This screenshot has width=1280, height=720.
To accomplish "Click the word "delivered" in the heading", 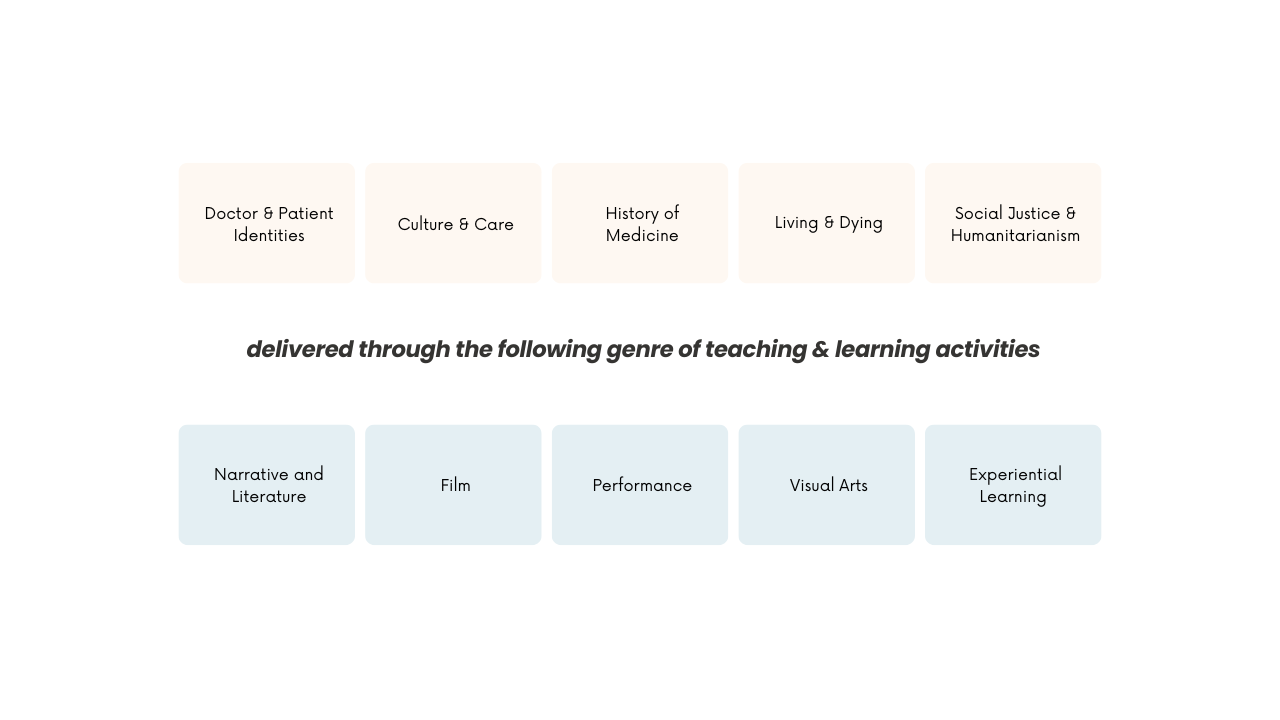I will (x=299, y=349).
